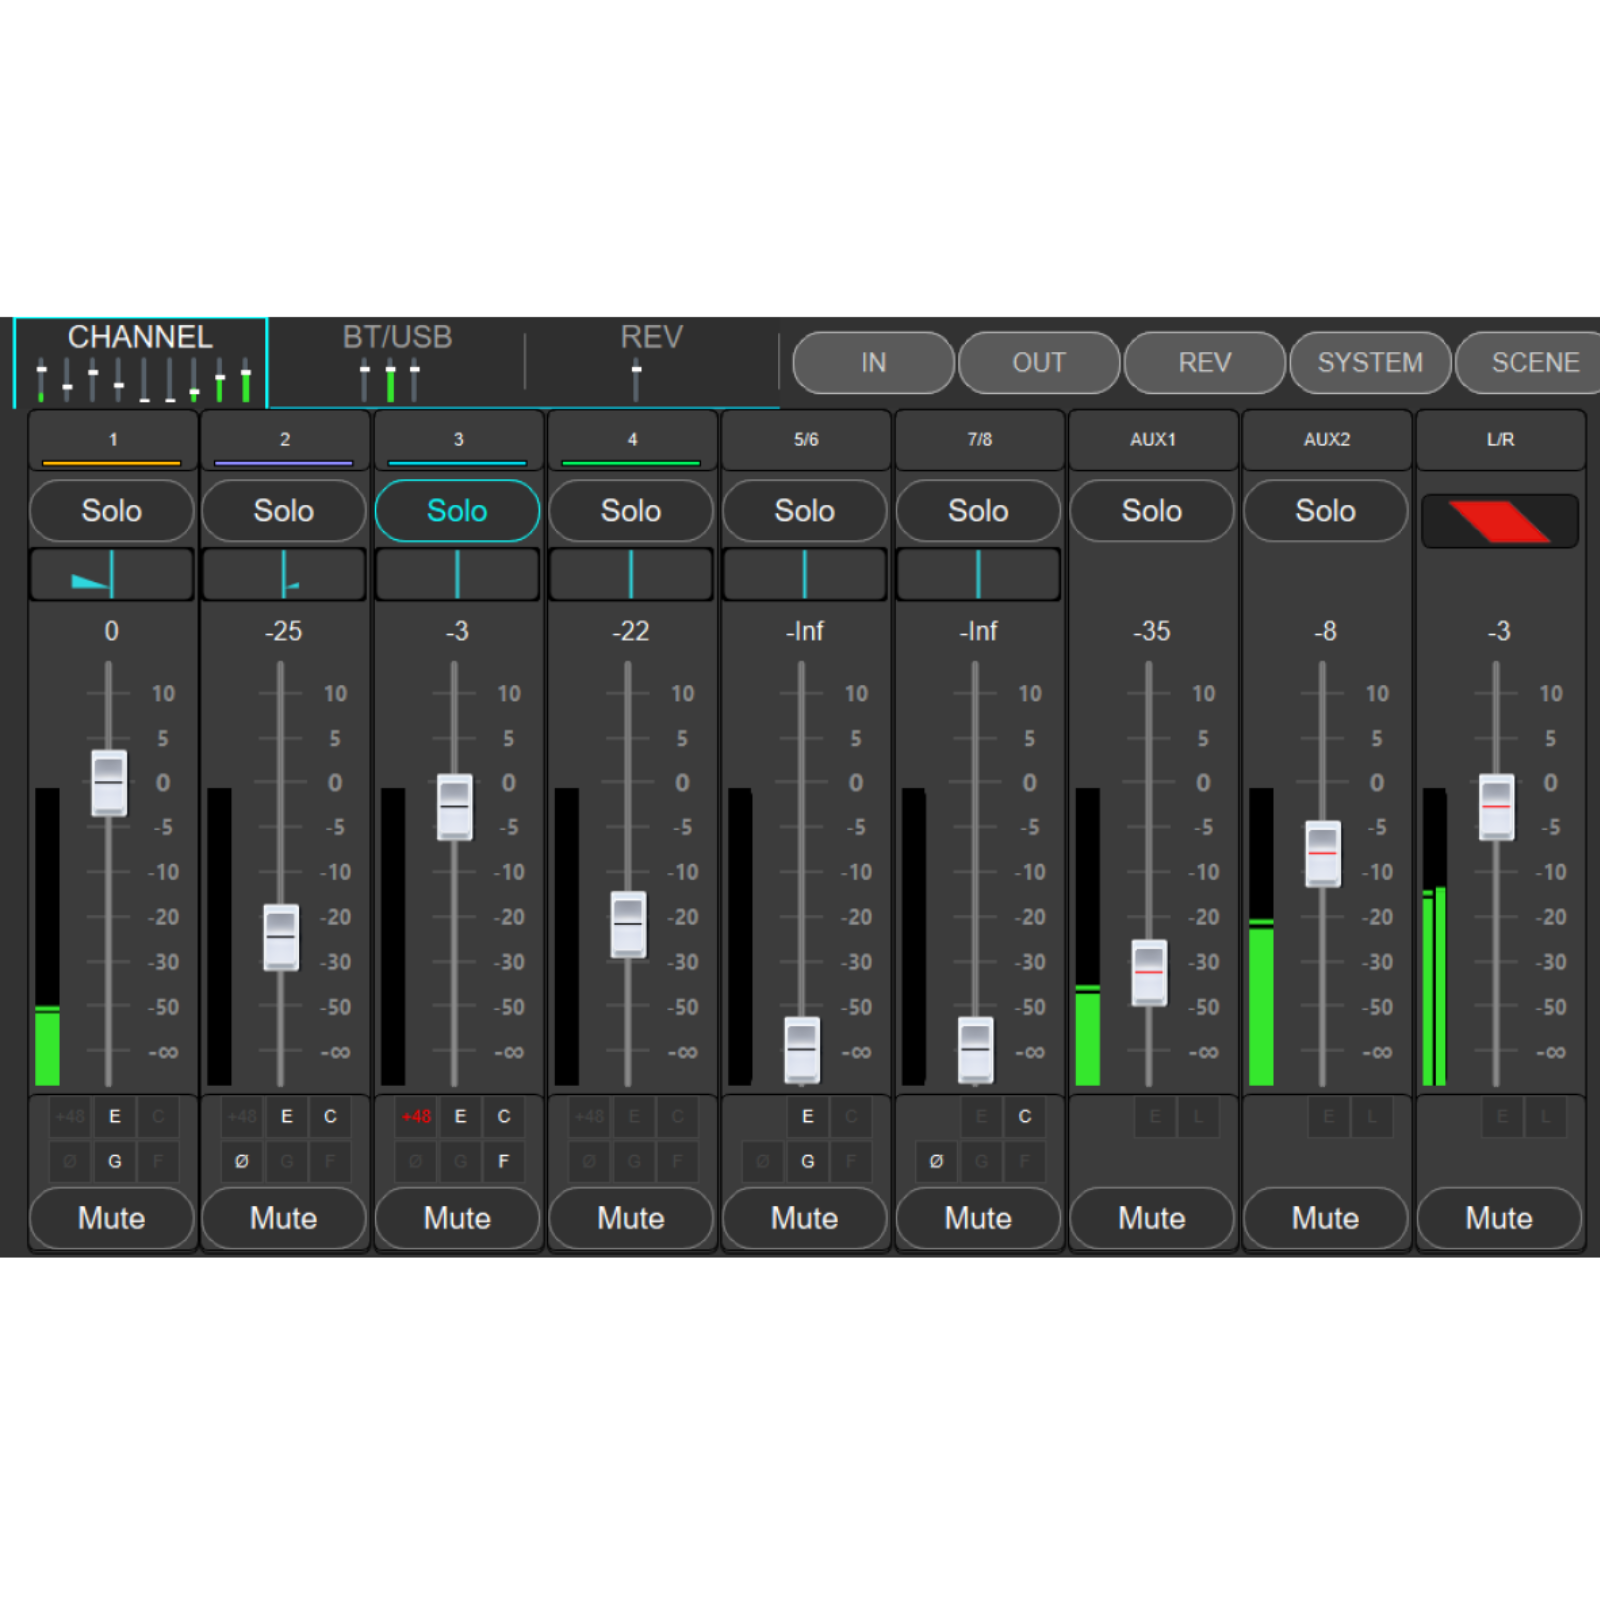Click the channel 2 fader handle

click(281, 937)
